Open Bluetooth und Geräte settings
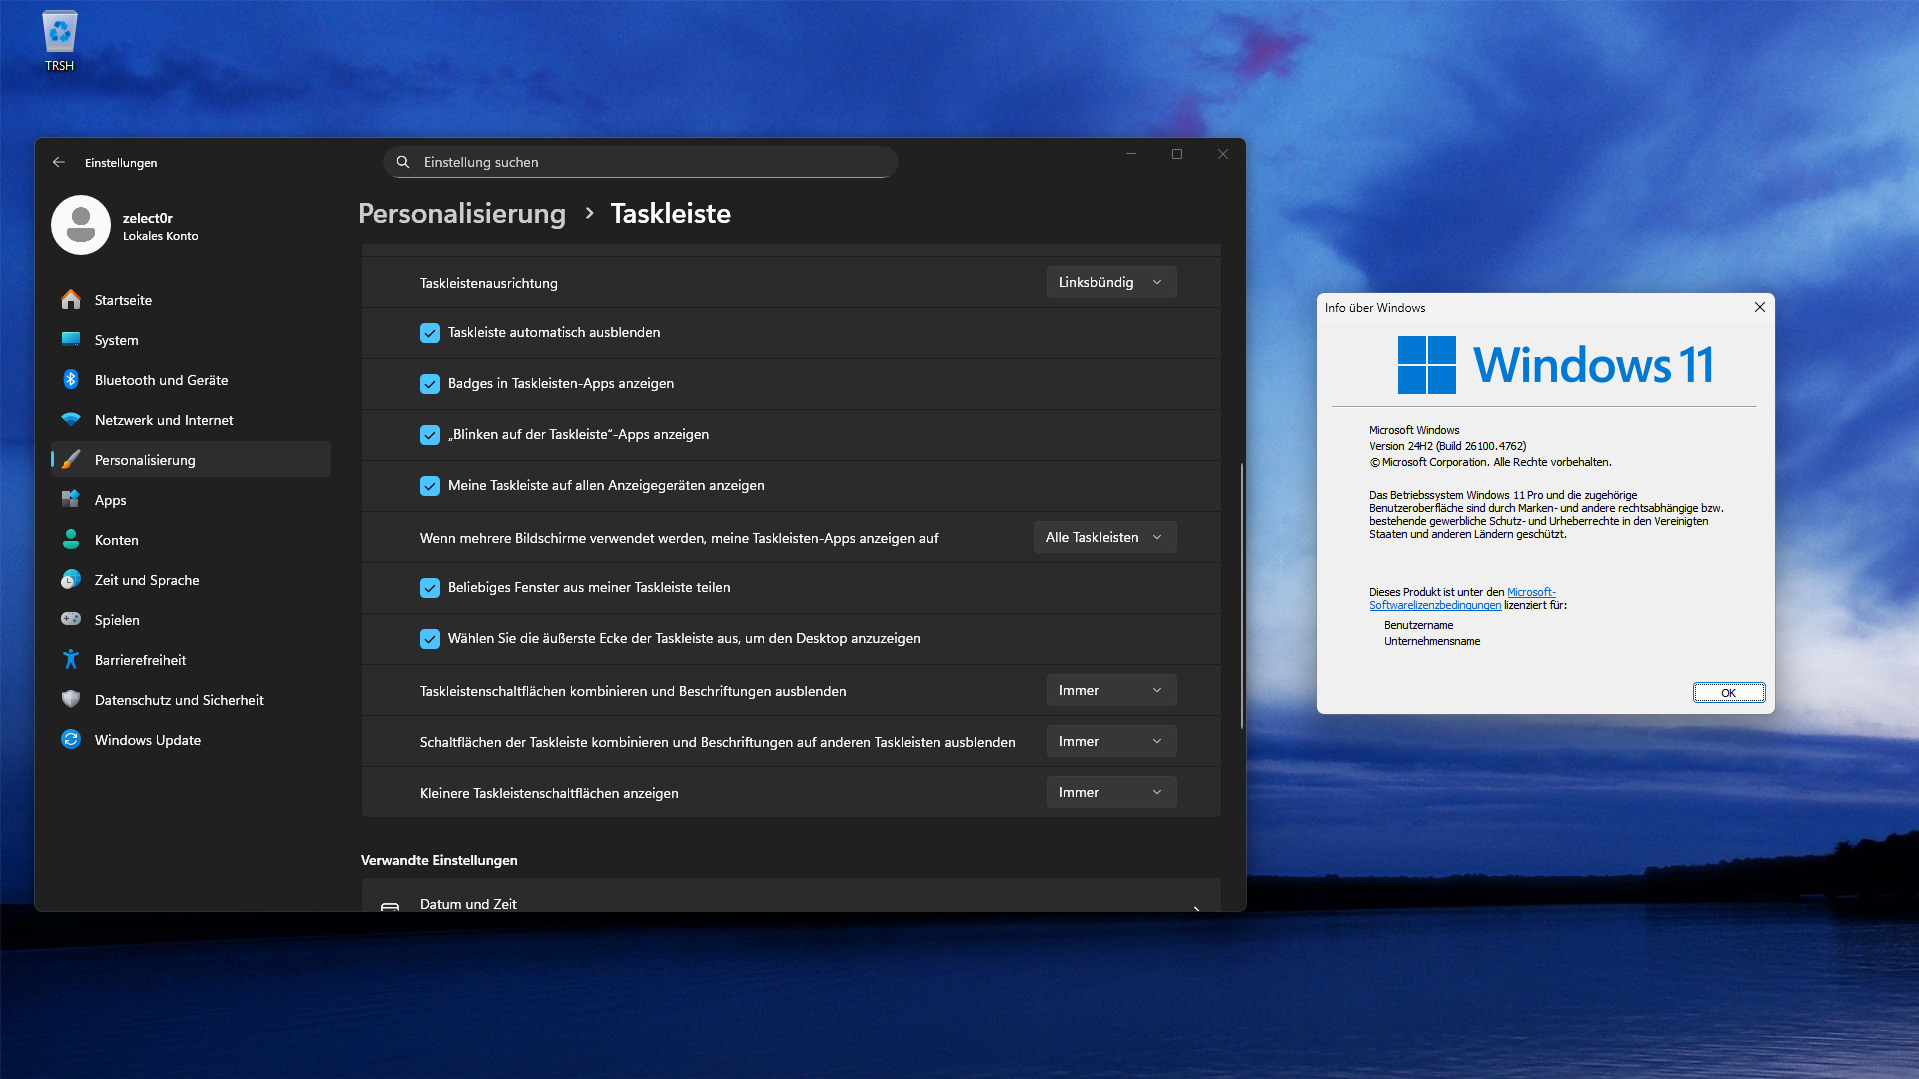Viewport: 1919px width, 1079px height. coord(191,380)
